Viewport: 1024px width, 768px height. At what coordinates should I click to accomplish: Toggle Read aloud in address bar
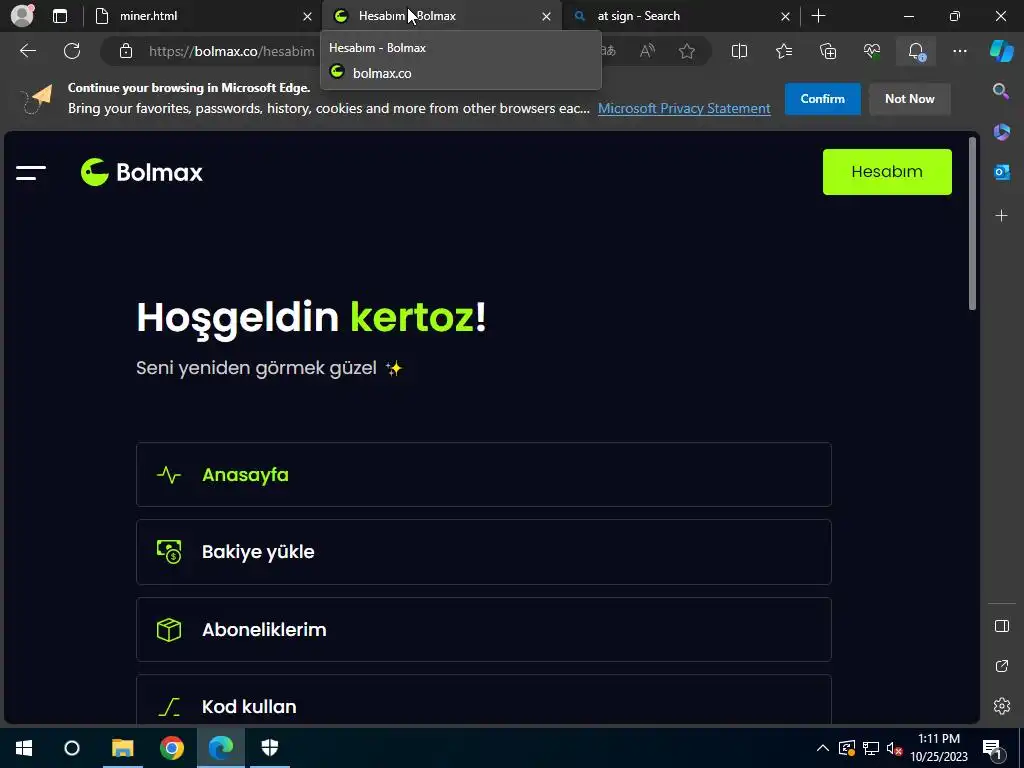pyautogui.click(x=647, y=51)
